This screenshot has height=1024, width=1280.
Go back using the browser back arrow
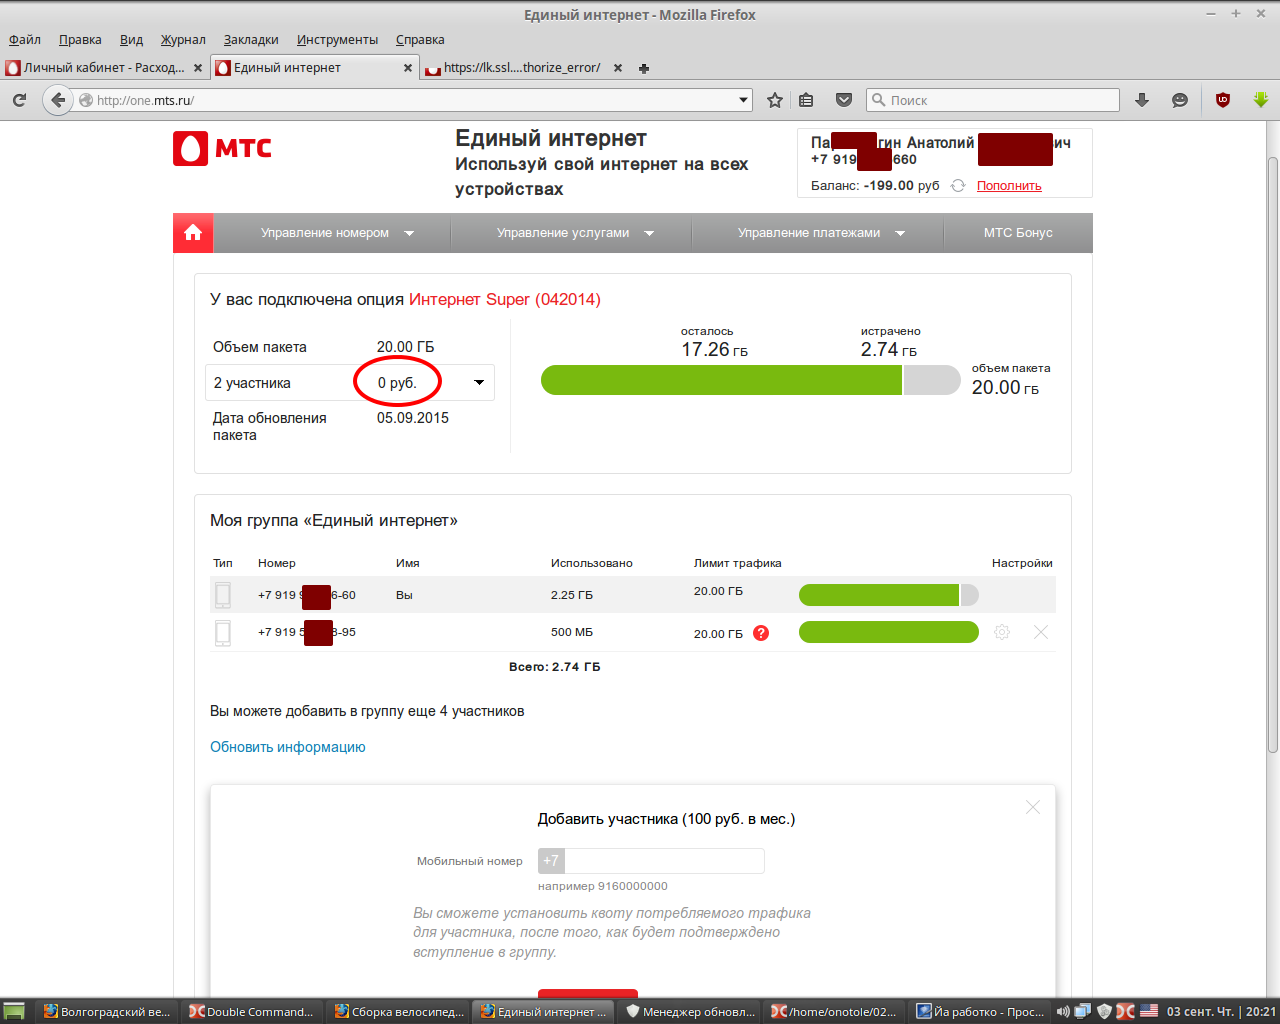pos(58,100)
